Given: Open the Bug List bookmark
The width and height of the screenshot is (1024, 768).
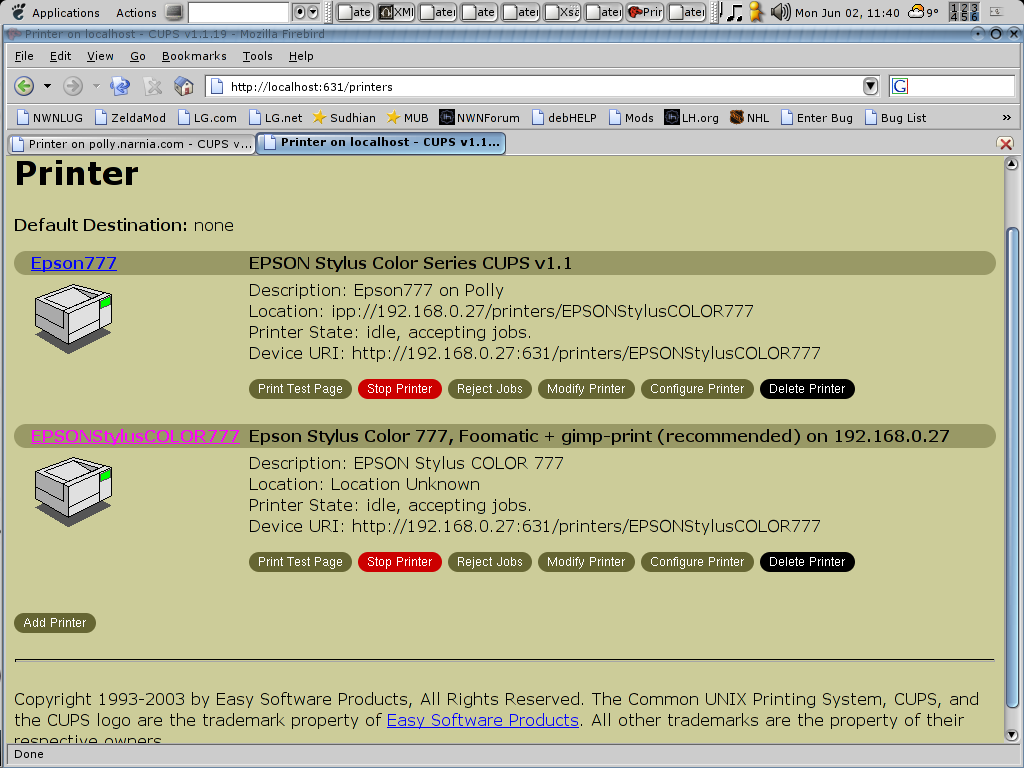Looking at the screenshot, I should click(895, 118).
